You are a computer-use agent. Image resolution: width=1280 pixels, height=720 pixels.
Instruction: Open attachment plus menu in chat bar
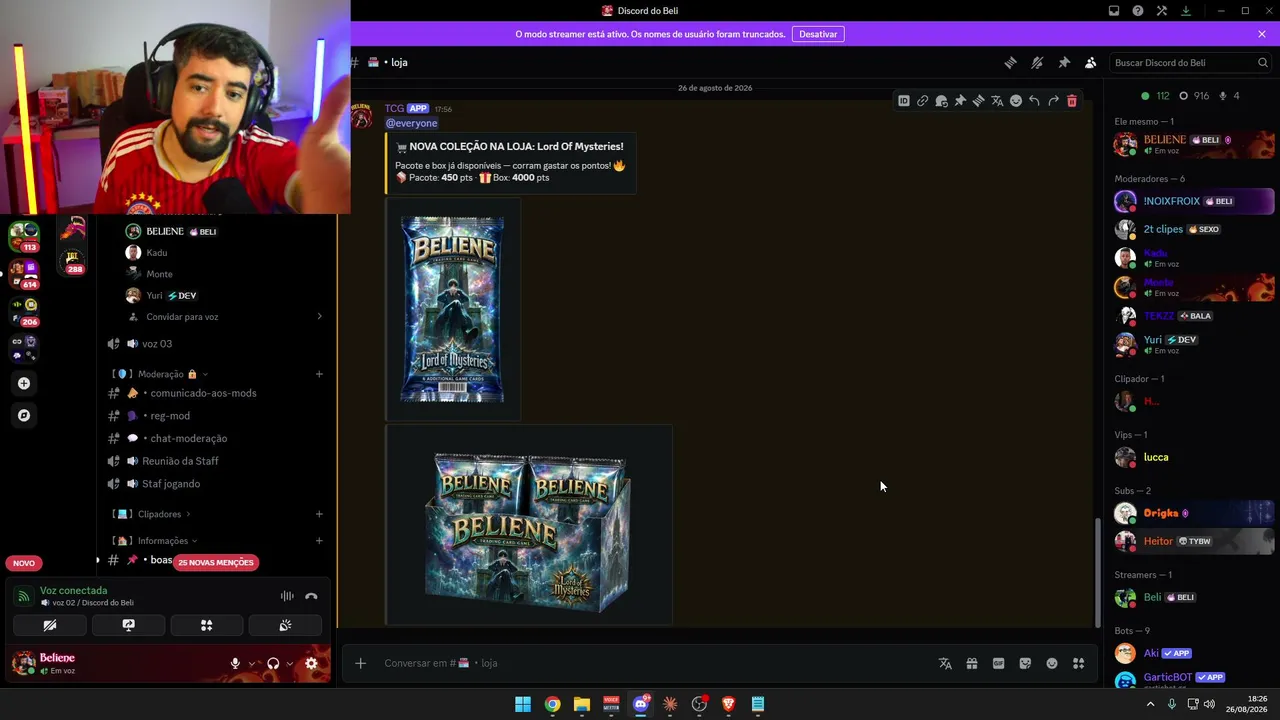[361, 663]
